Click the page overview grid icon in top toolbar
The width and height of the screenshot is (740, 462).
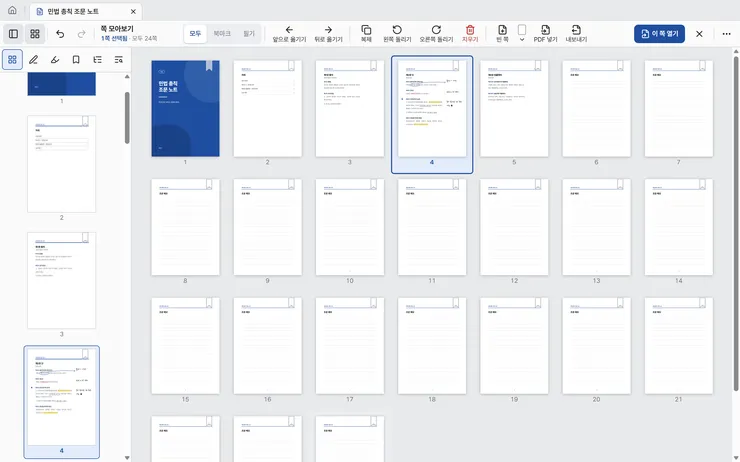click(x=35, y=34)
